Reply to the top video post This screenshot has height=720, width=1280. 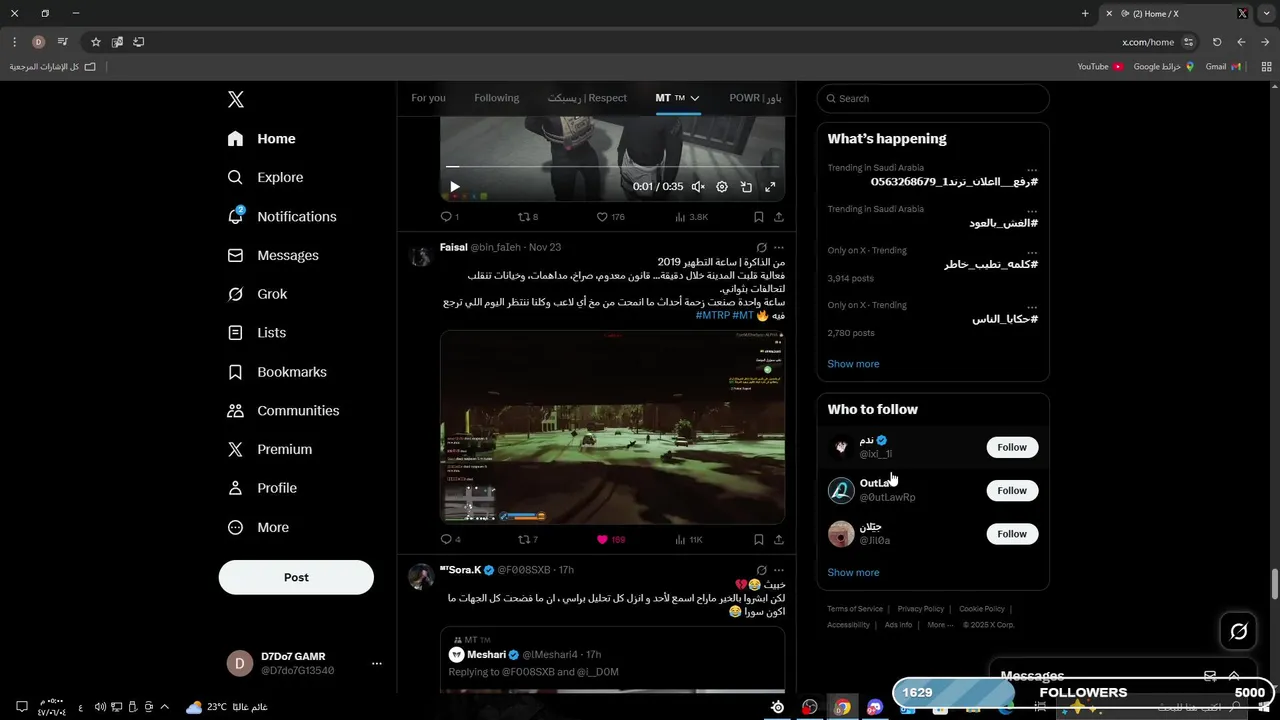pyautogui.click(x=449, y=216)
